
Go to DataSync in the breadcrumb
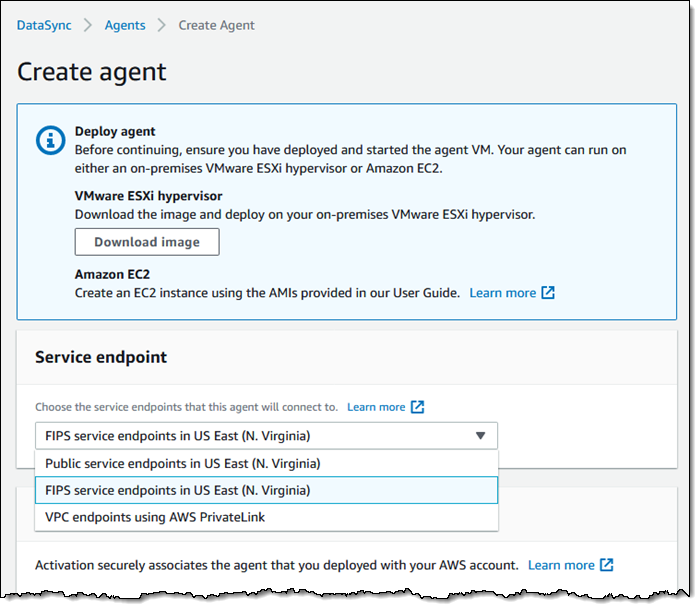[x=44, y=25]
